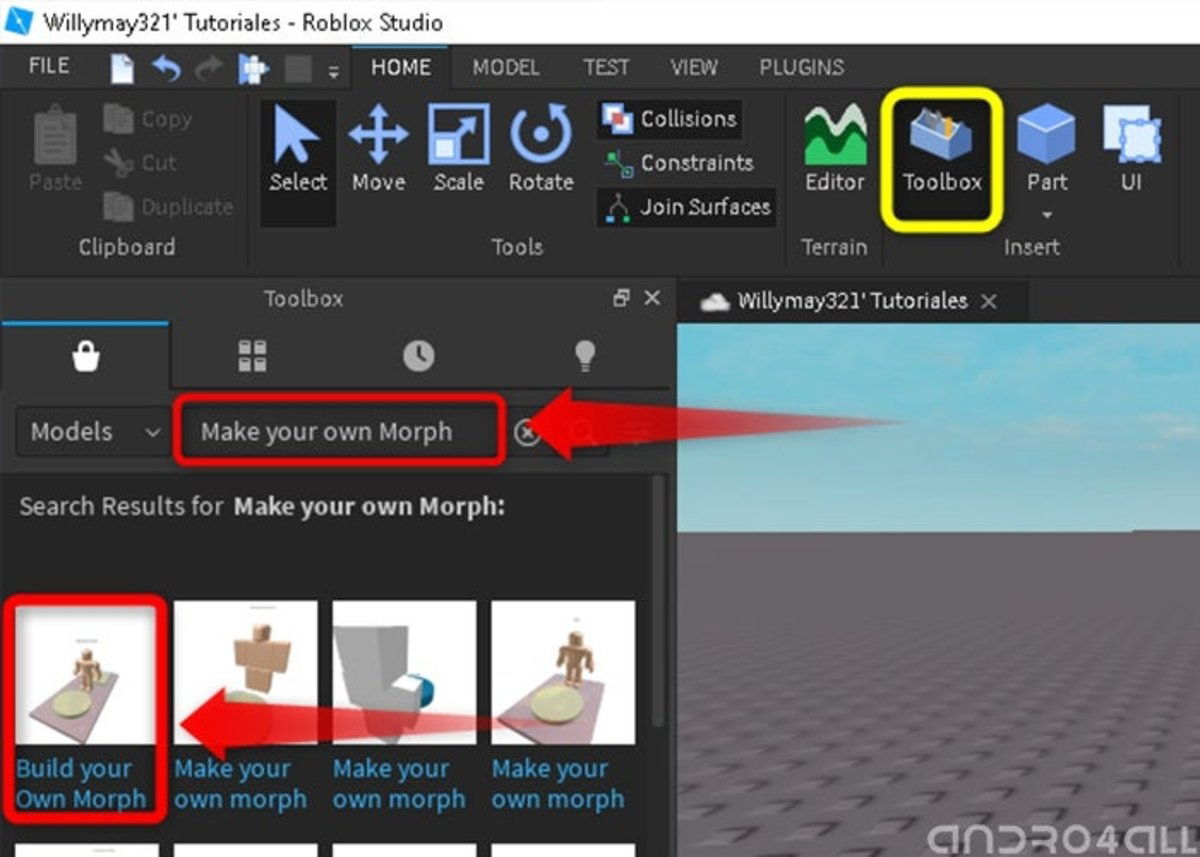Open the FILE menu

(46, 65)
